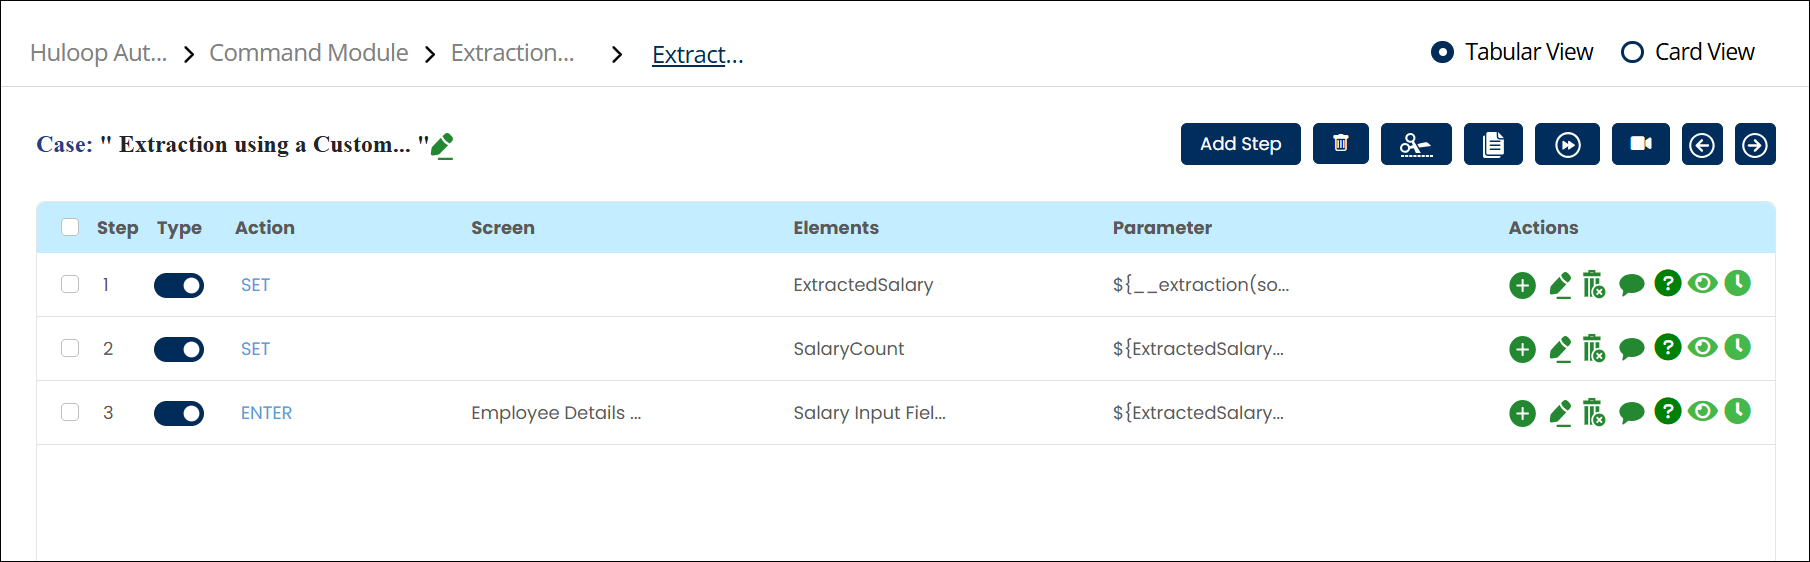This screenshot has height=562, width=1810.
Task: Open comment bubble for step 2
Action: coord(1631,349)
